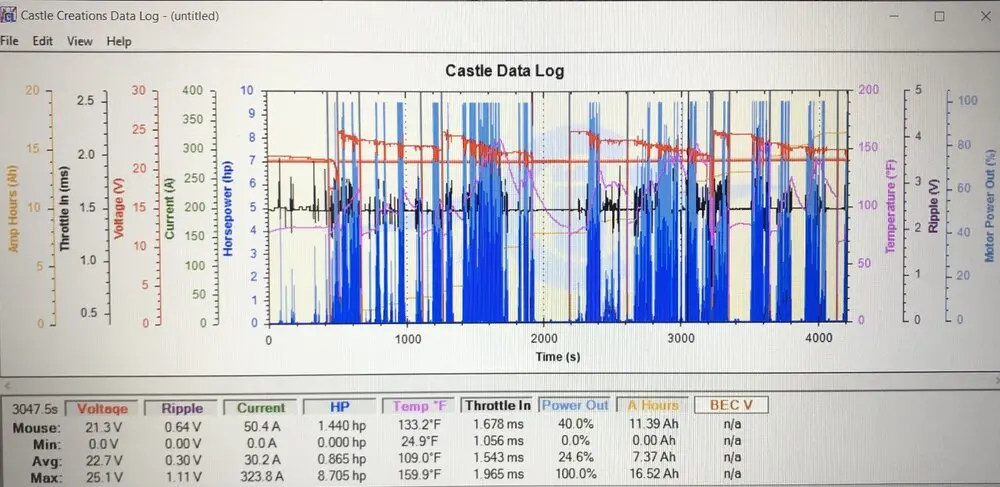Click the 3000 tick on the time axis
Image resolution: width=1000 pixels, height=487 pixels.
point(681,338)
